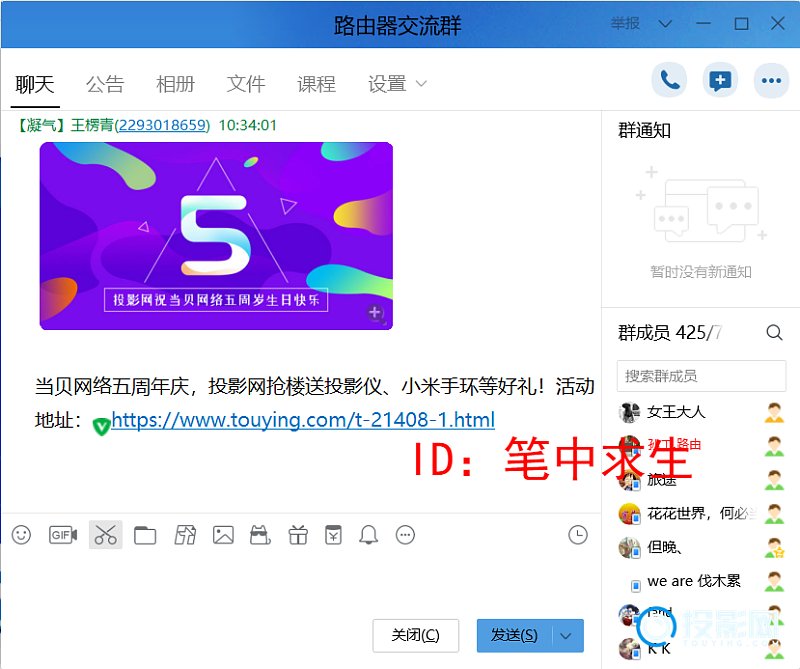The height and width of the screenshot is (669, 800).
Task: Click the send file folder icon
Action: pyautogui.click(x=145, y=535)
